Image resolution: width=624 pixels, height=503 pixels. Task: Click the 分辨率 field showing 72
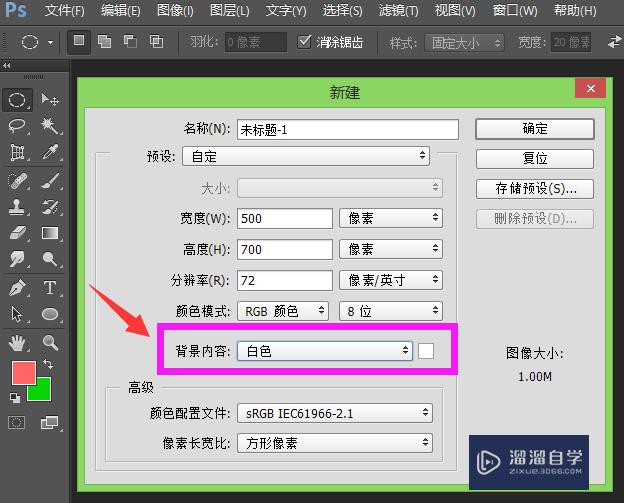[285, 280]
